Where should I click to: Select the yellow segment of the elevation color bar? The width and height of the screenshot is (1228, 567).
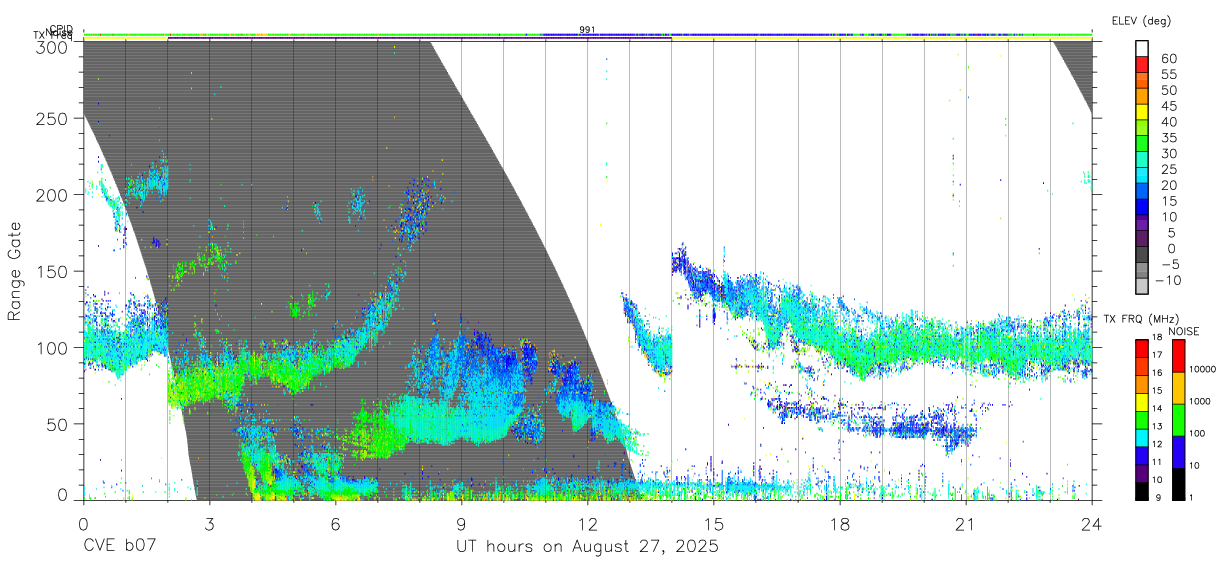click(x=1143, y=112)
